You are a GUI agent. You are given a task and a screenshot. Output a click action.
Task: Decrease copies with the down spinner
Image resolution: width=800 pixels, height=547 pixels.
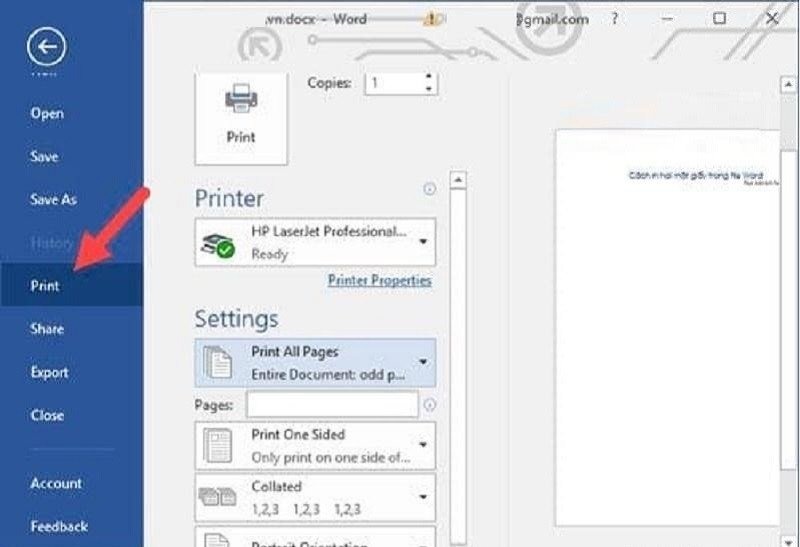[429, 89]
